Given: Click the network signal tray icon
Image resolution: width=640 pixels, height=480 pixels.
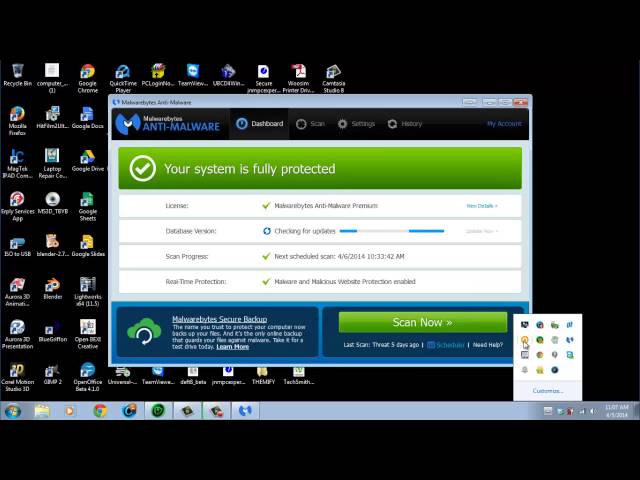Looking at the screenshot, I should point(582,411).
